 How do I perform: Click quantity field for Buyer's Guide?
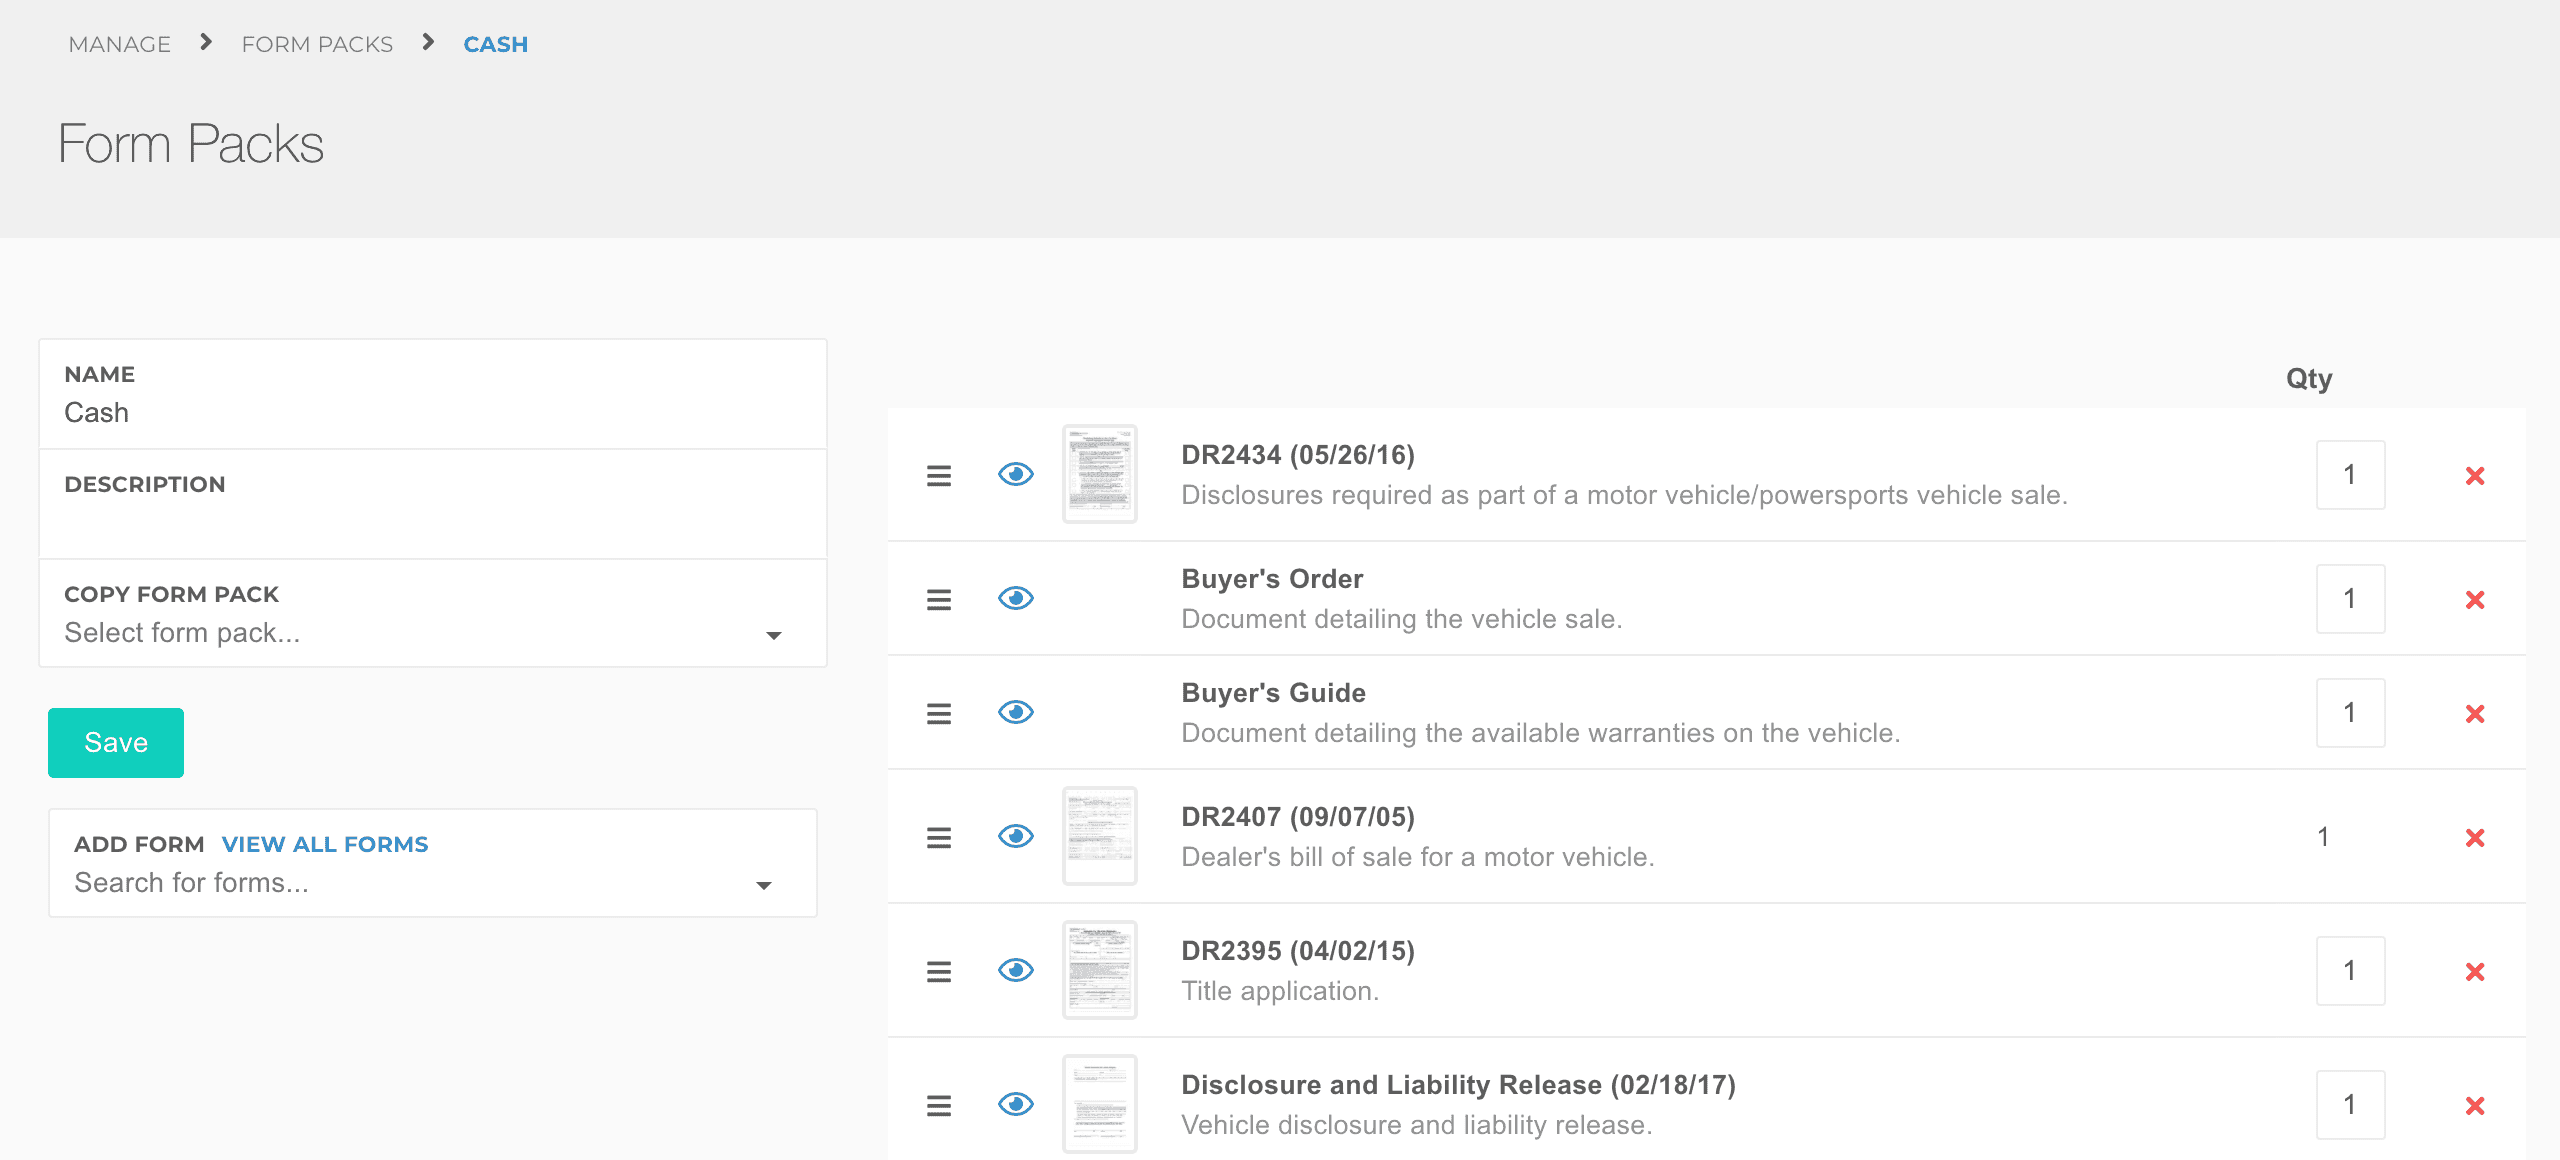2350,713
